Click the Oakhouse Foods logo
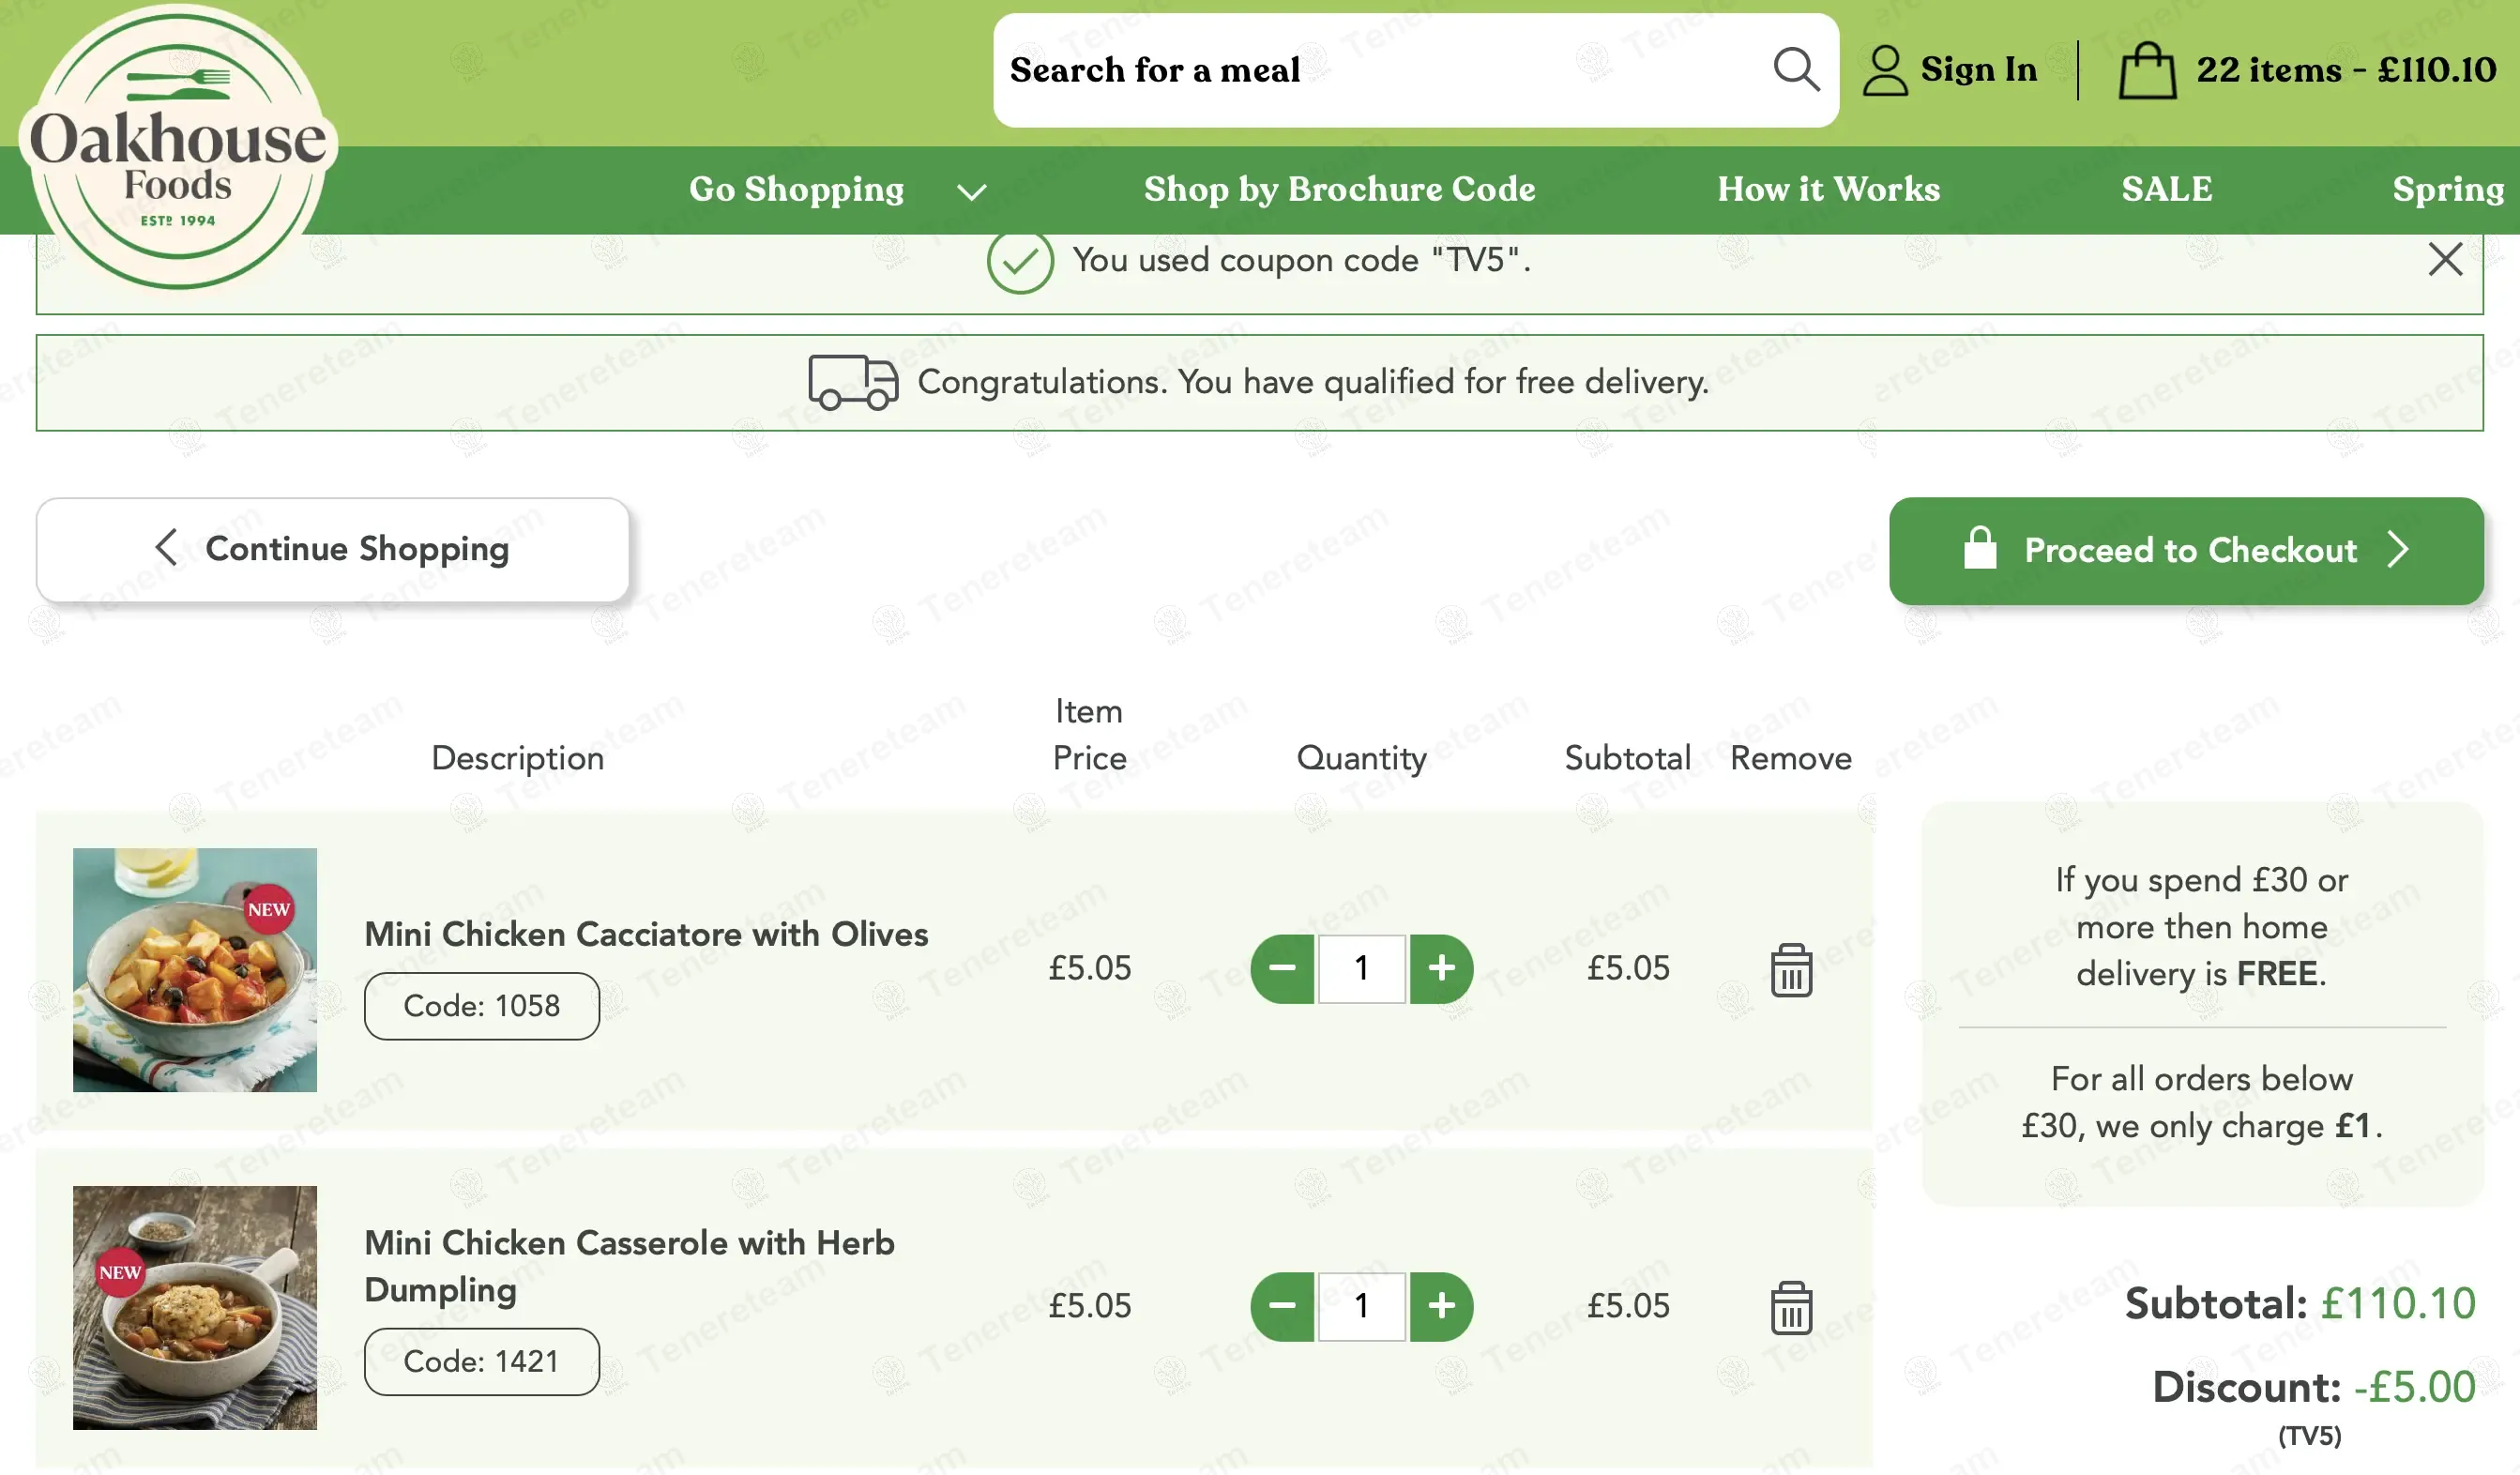The width and height of the screenshot is (2520, 1475). pyautogui.click(x=179, y=148)
